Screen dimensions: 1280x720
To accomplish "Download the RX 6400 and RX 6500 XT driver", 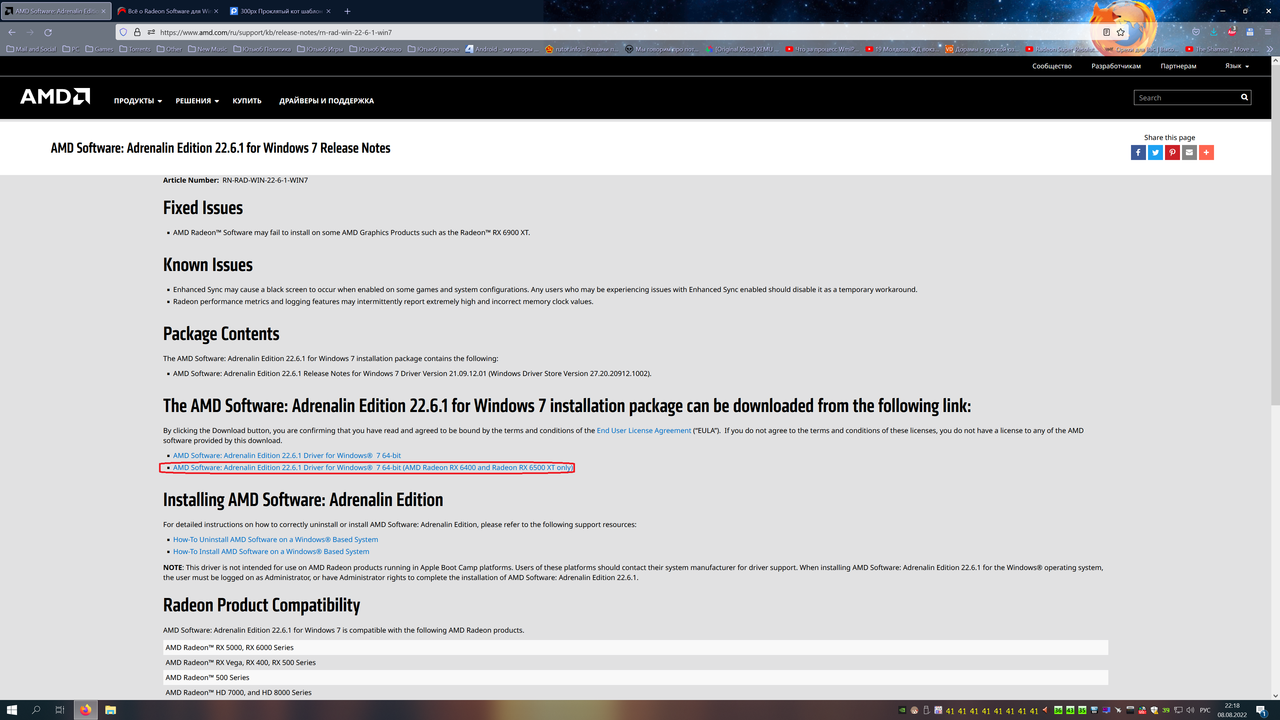I will (x=373, y=467).
